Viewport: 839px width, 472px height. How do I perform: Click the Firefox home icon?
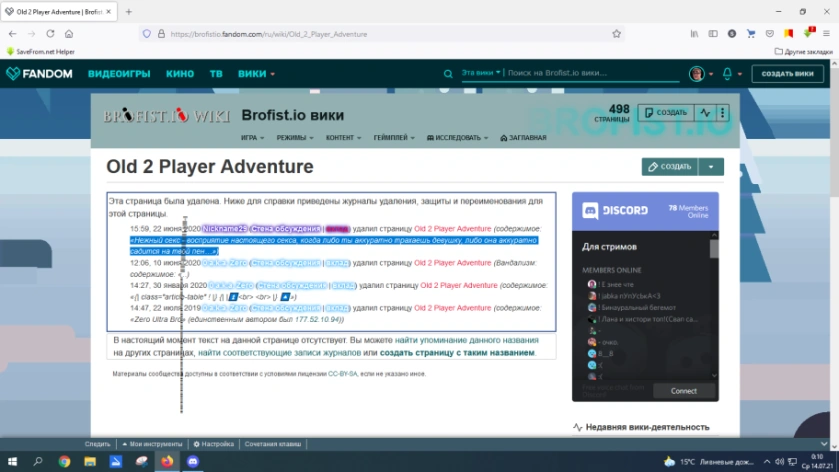69,34
